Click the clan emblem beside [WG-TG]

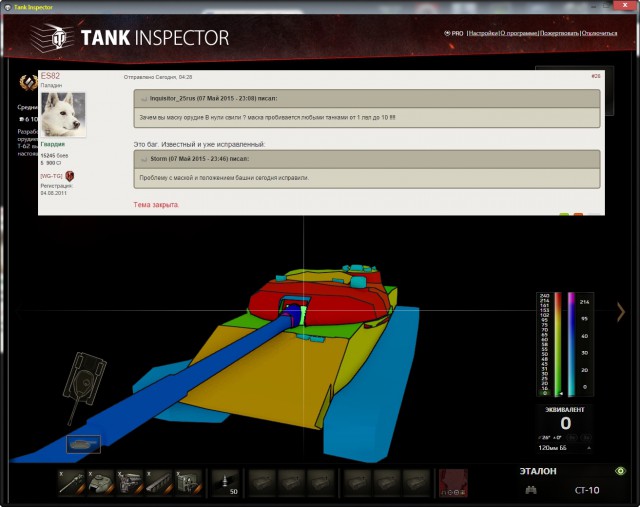click(70, 176)
